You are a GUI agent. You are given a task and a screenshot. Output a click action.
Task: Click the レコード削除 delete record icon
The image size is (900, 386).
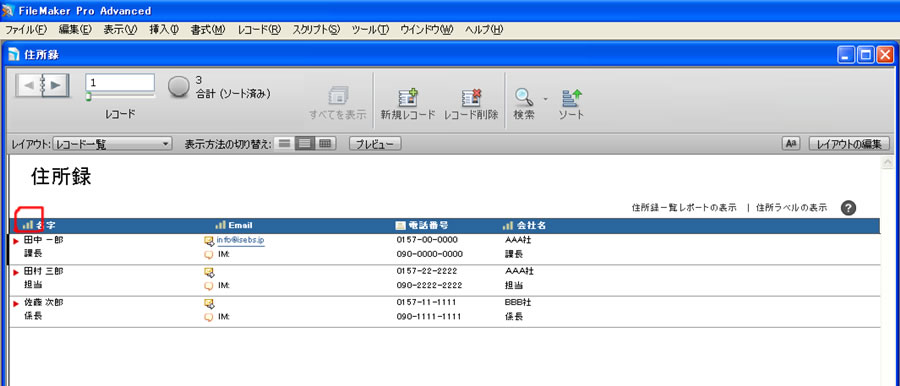click(471, 97)
